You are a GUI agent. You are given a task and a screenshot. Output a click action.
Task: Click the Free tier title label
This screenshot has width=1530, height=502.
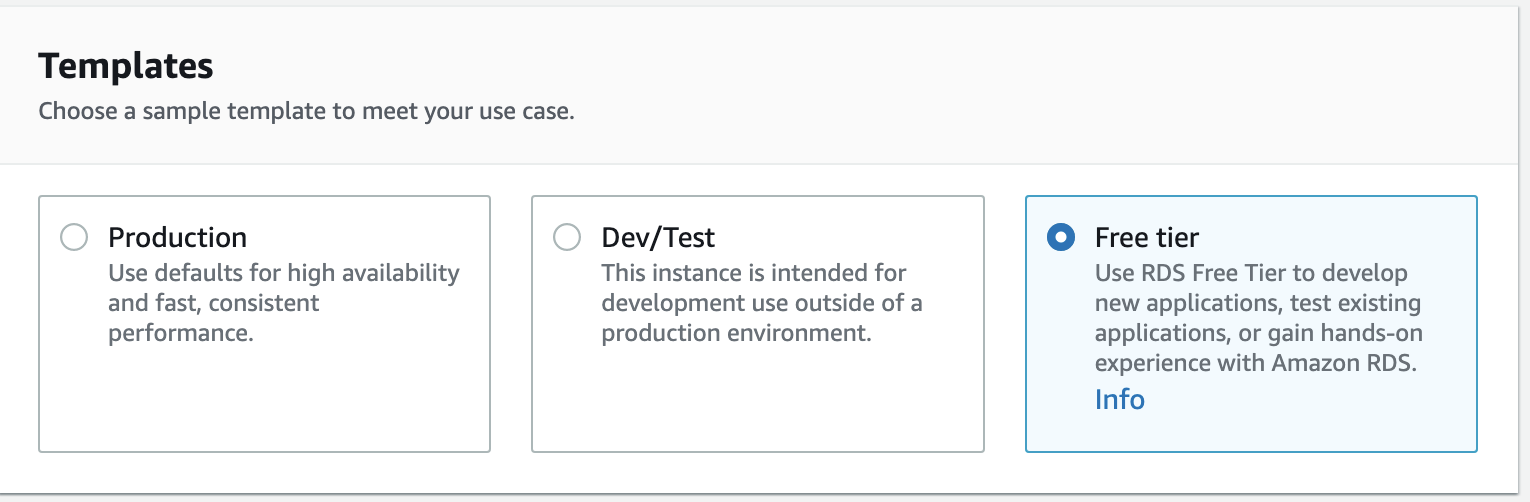[1146, 238]
